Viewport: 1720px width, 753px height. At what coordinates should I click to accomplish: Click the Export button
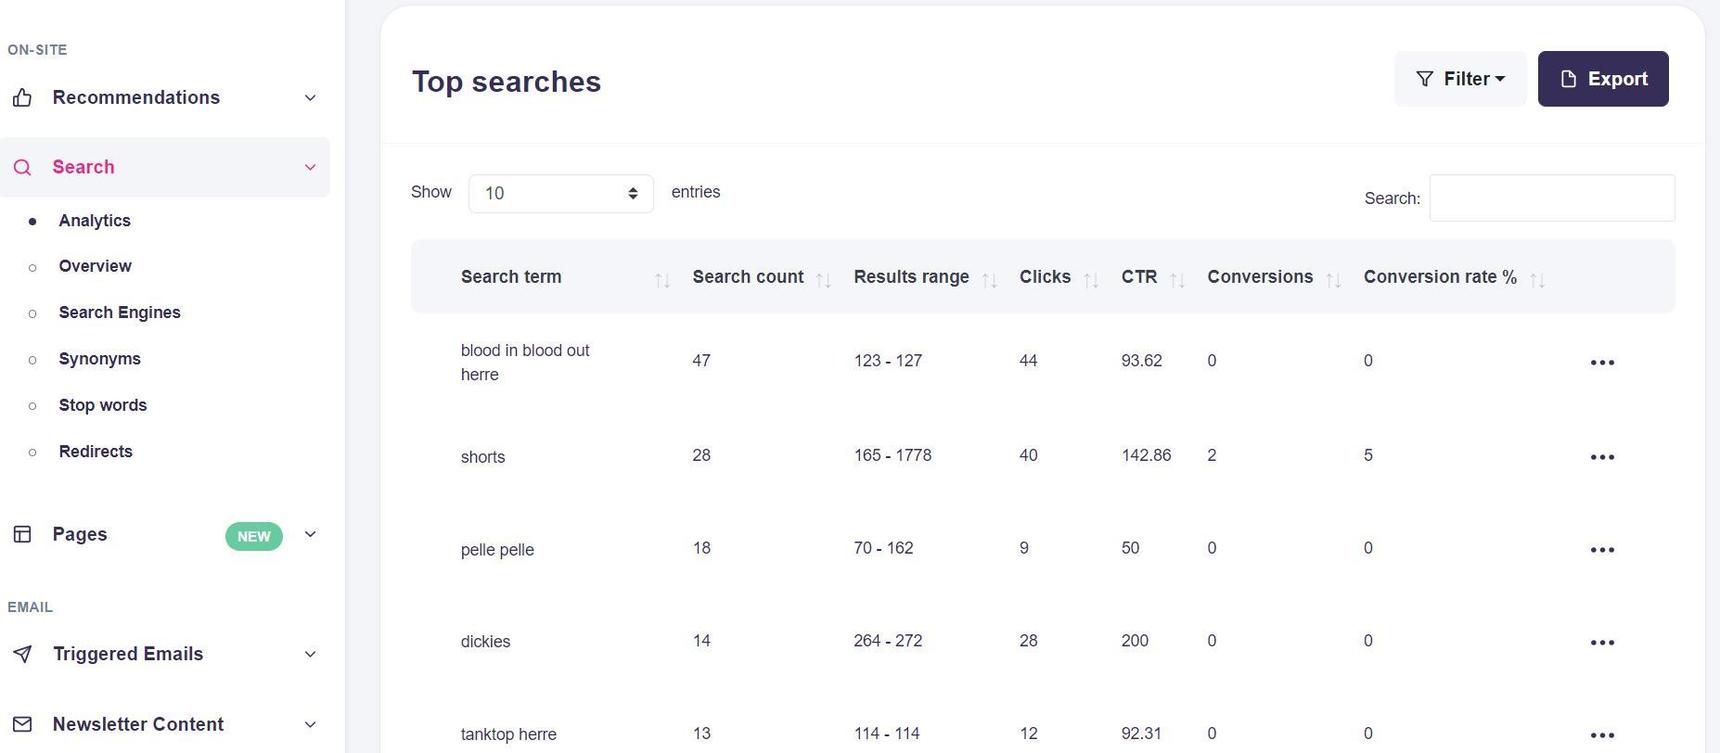coord(1603,79)
